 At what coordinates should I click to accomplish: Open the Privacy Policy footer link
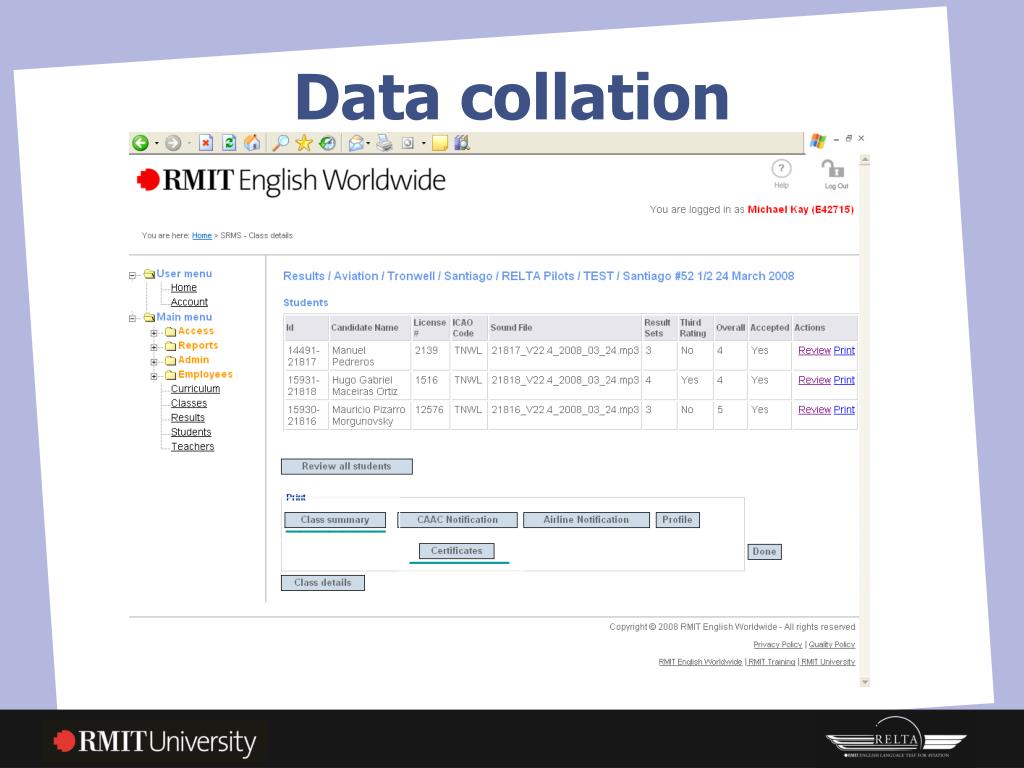pos(778,645)
